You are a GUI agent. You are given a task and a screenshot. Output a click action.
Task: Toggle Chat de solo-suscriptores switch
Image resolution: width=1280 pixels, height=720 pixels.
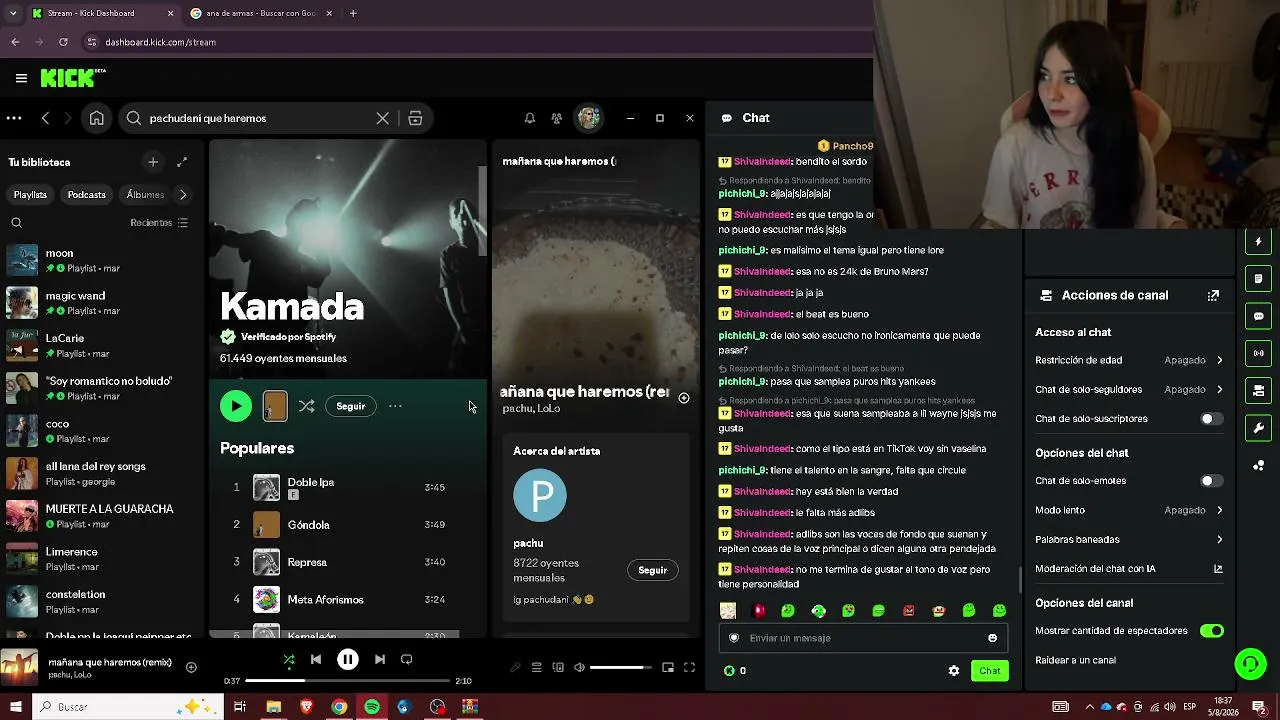point(1211,419)
